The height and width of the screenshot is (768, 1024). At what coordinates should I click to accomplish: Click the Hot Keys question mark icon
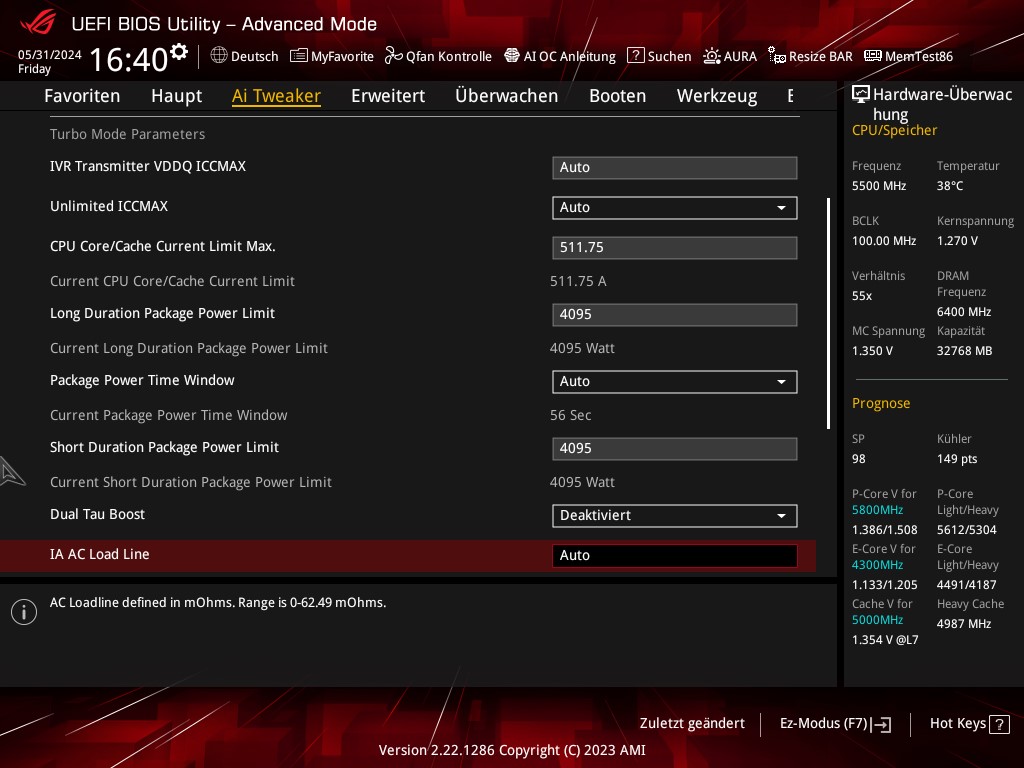[x=999, y=724]
